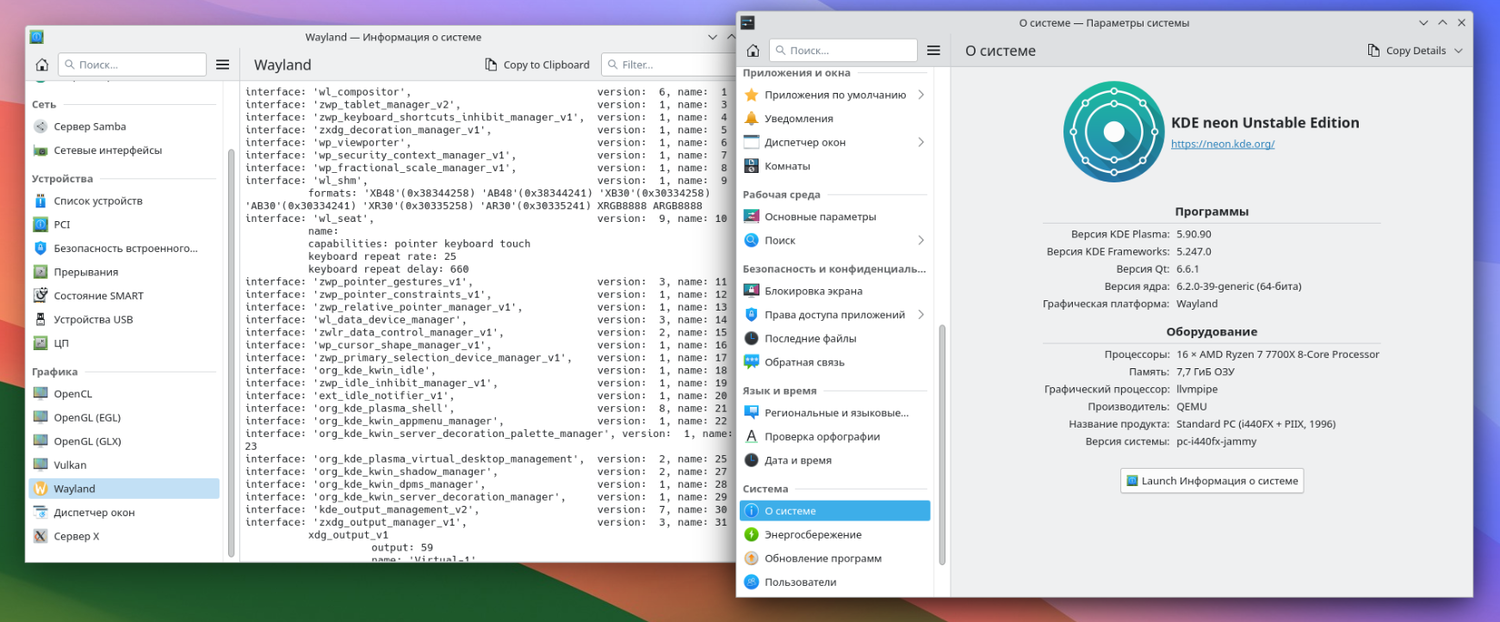Open Пользователи settings
This screenshot has height=622, width=1500.
[835, 582]
